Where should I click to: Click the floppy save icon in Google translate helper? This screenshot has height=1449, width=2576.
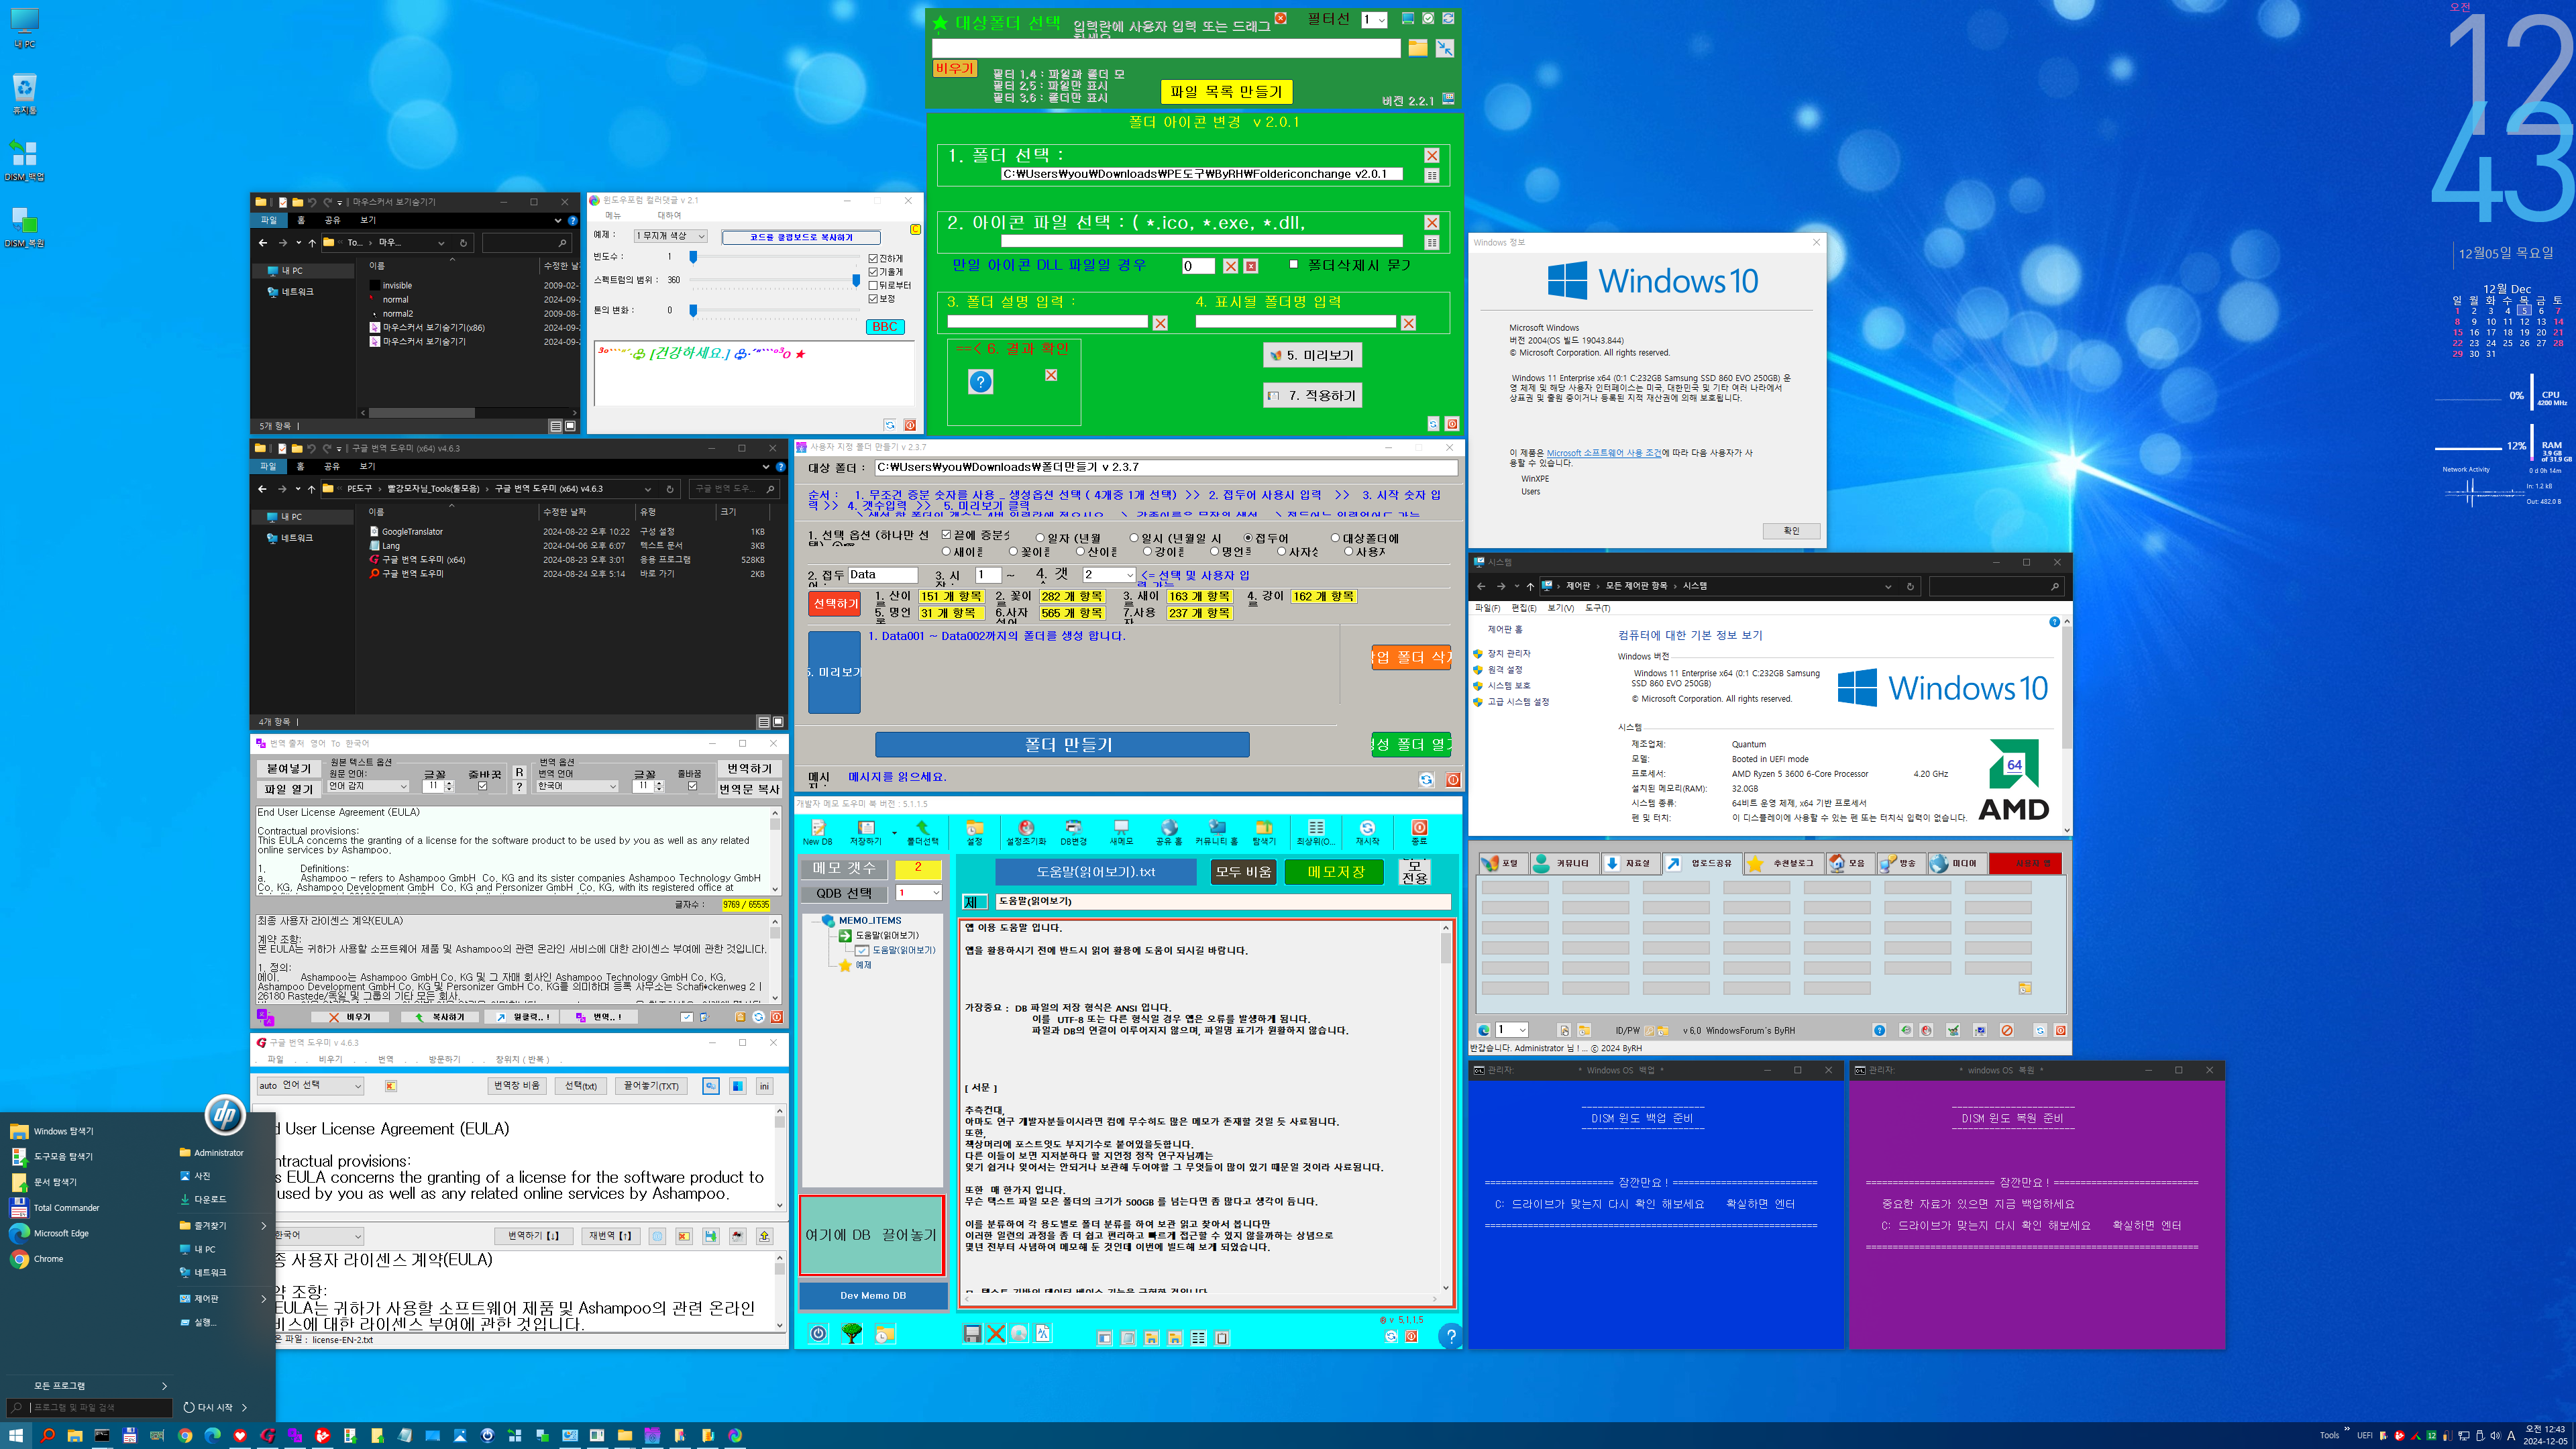(710, 1236)
